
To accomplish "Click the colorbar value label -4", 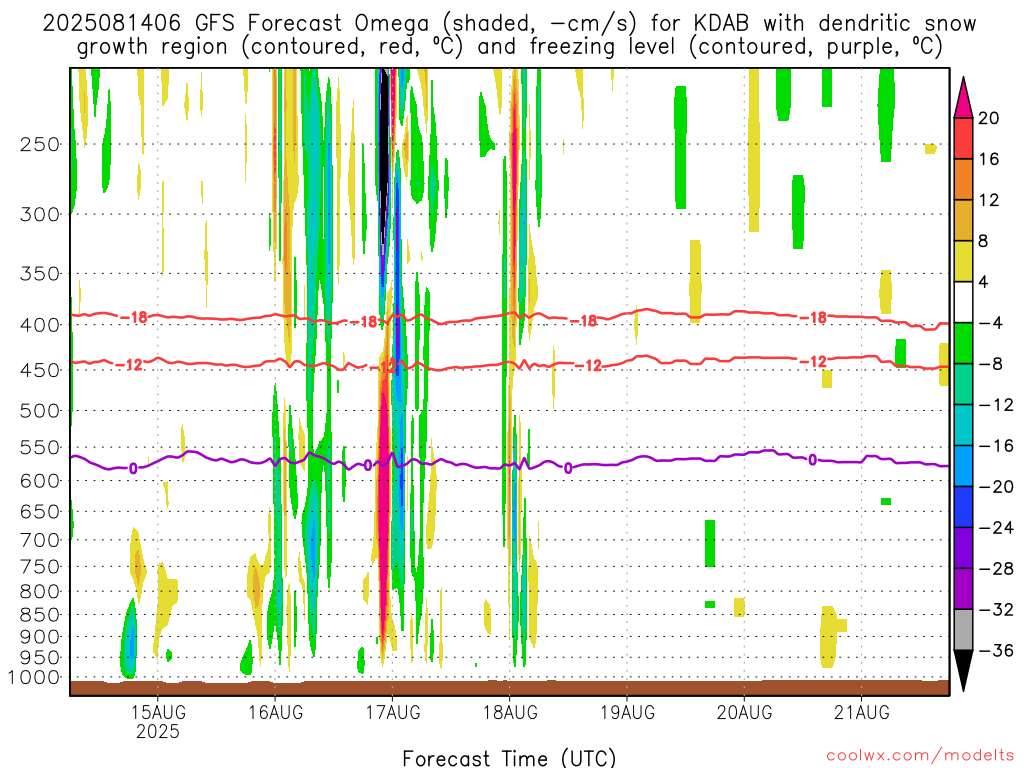I will point(991,323).
